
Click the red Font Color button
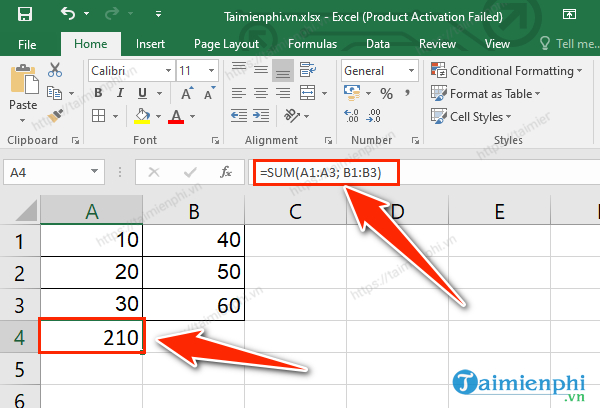[176, 116]
